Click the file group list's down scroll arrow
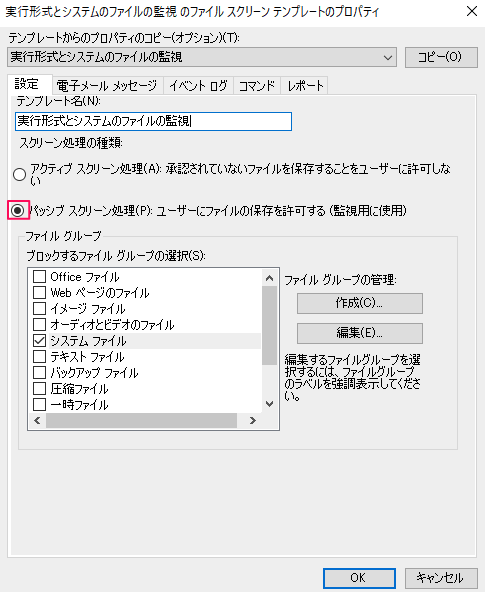 [269, 404]
